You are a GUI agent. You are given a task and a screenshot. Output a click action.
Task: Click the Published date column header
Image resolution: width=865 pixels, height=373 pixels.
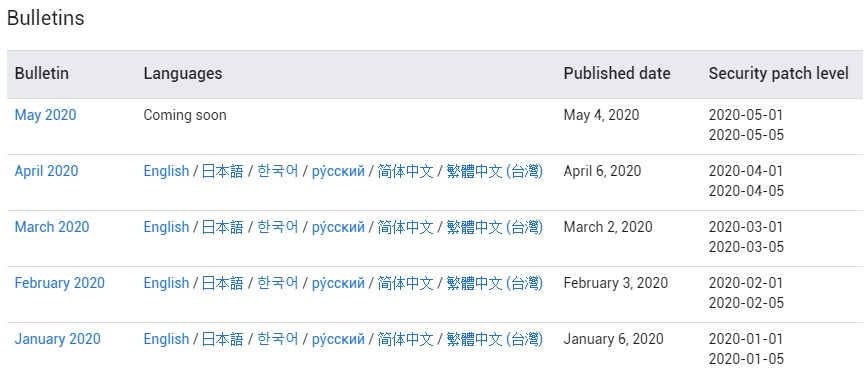[617, 73]
